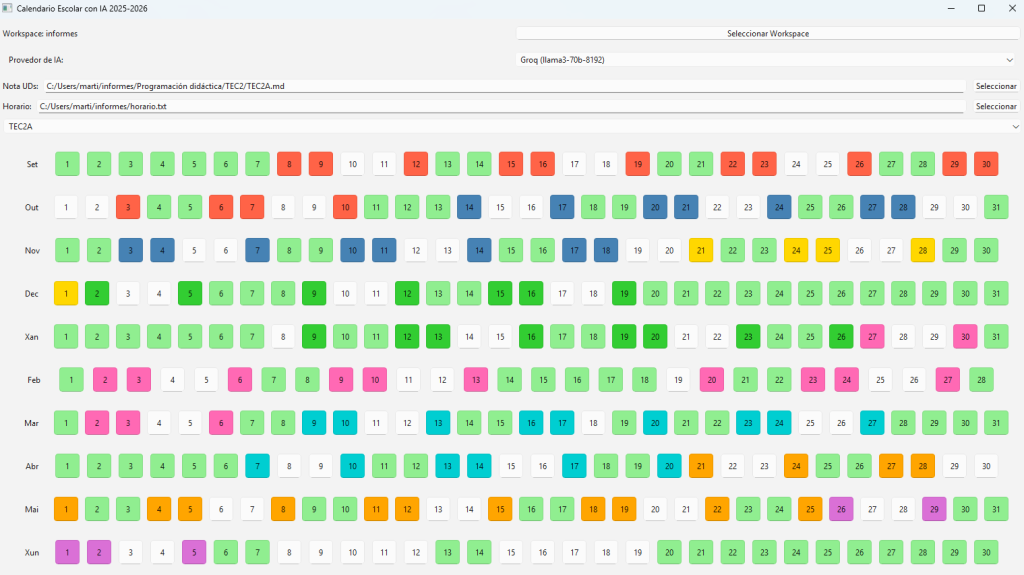Focus the Nota UDs file path field

504,86
